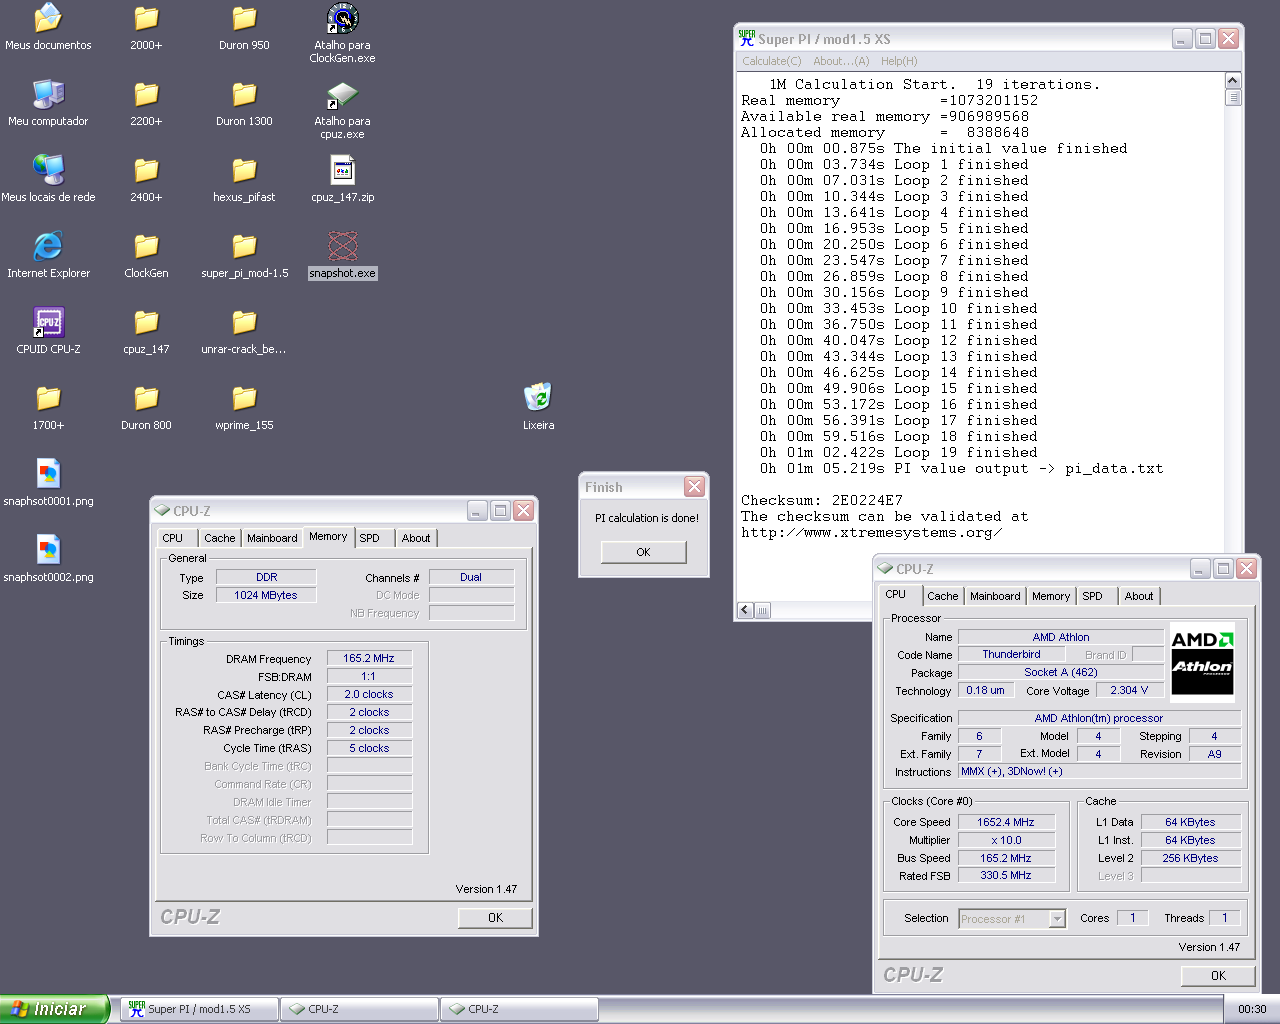Screen dimensions: 1280x1024
Task: Select the Duron 950 folder
Action: pyautogui.click(x=244, y=27)
